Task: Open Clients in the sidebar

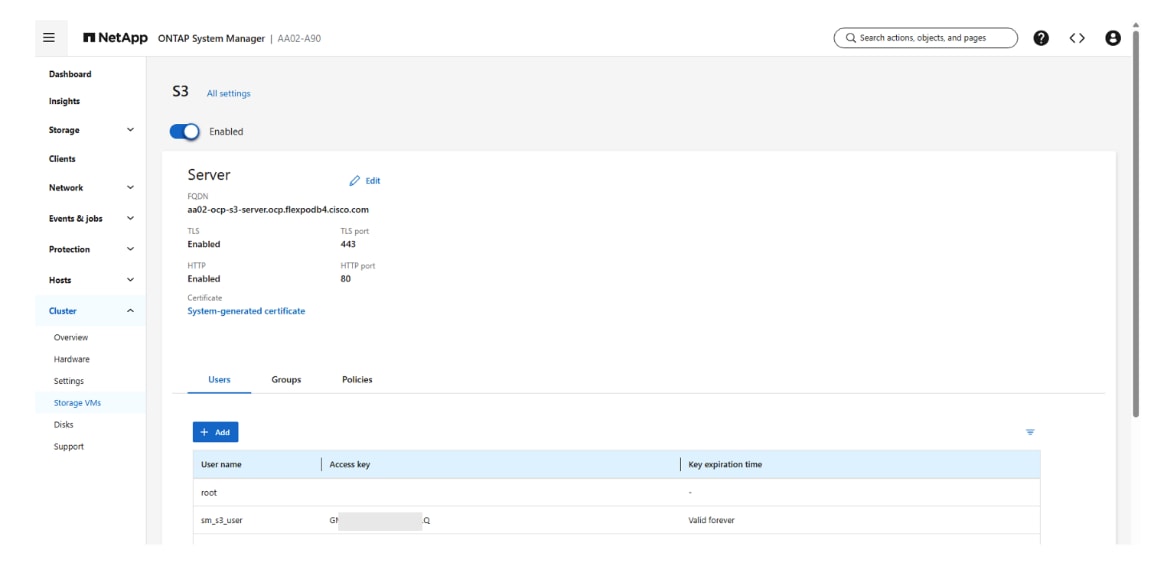Action: pyautogui.click(x=62, y=159)
